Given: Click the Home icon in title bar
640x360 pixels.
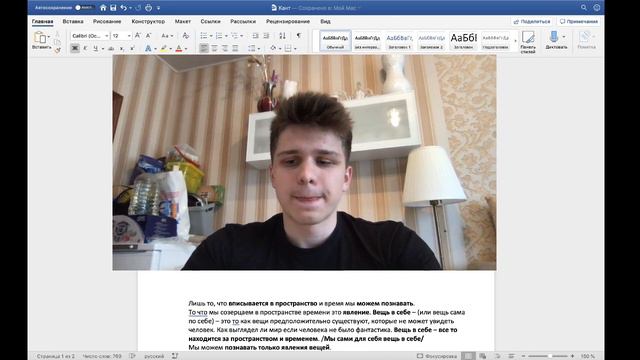Looking at the screenshot, I should [103, 7].
